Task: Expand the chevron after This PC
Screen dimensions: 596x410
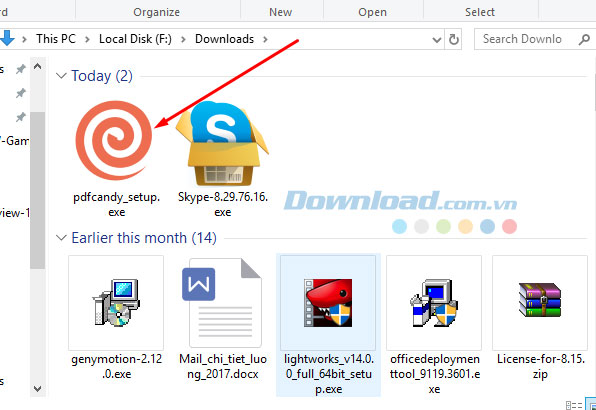Action: tap(87, 39)
